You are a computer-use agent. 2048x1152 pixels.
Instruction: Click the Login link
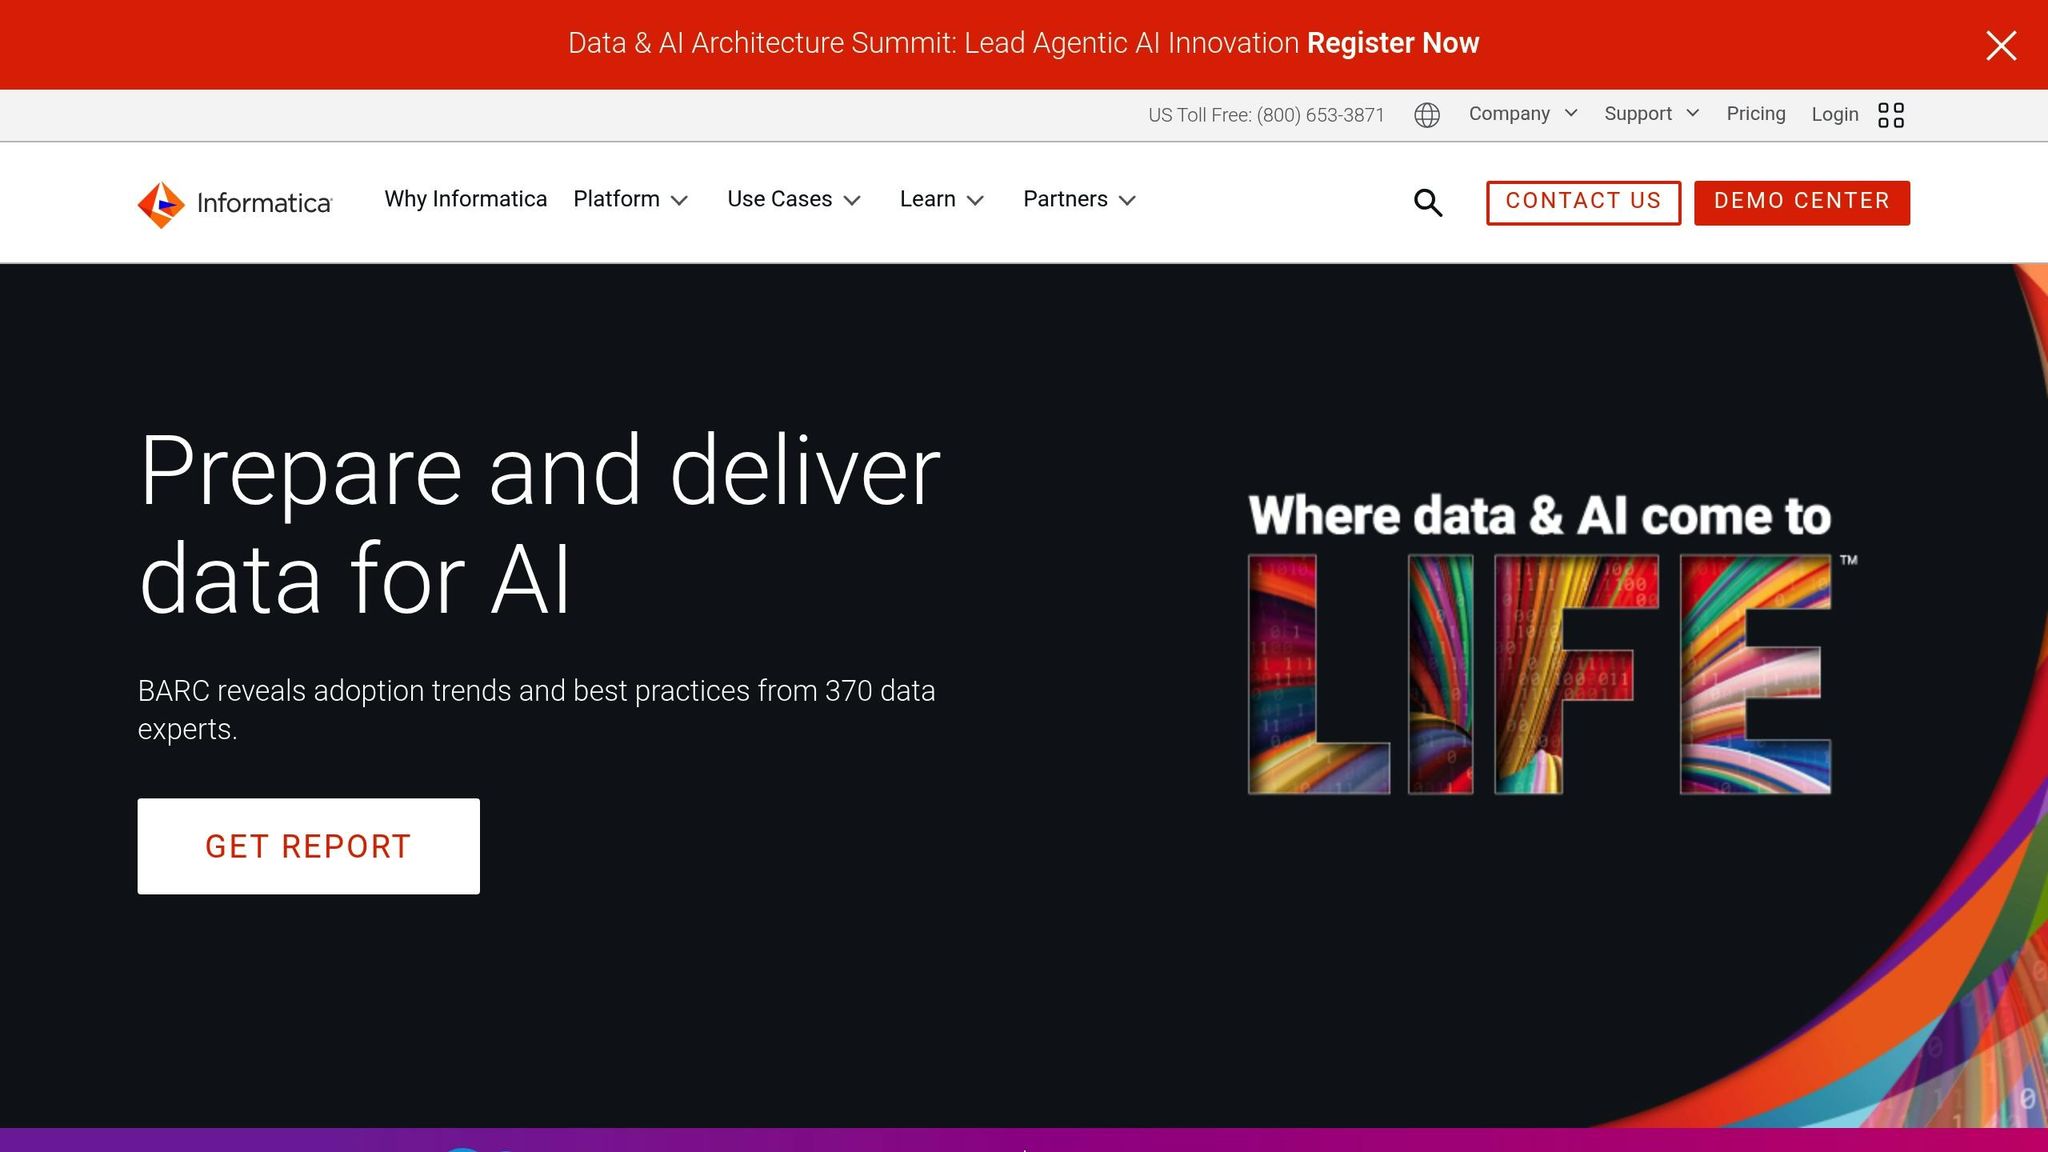tap(1834, 115)
